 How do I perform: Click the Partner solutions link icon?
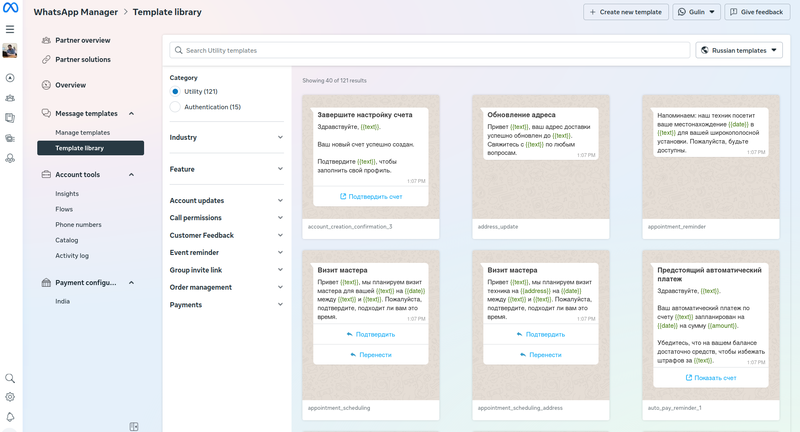click(x=46, y=60)
